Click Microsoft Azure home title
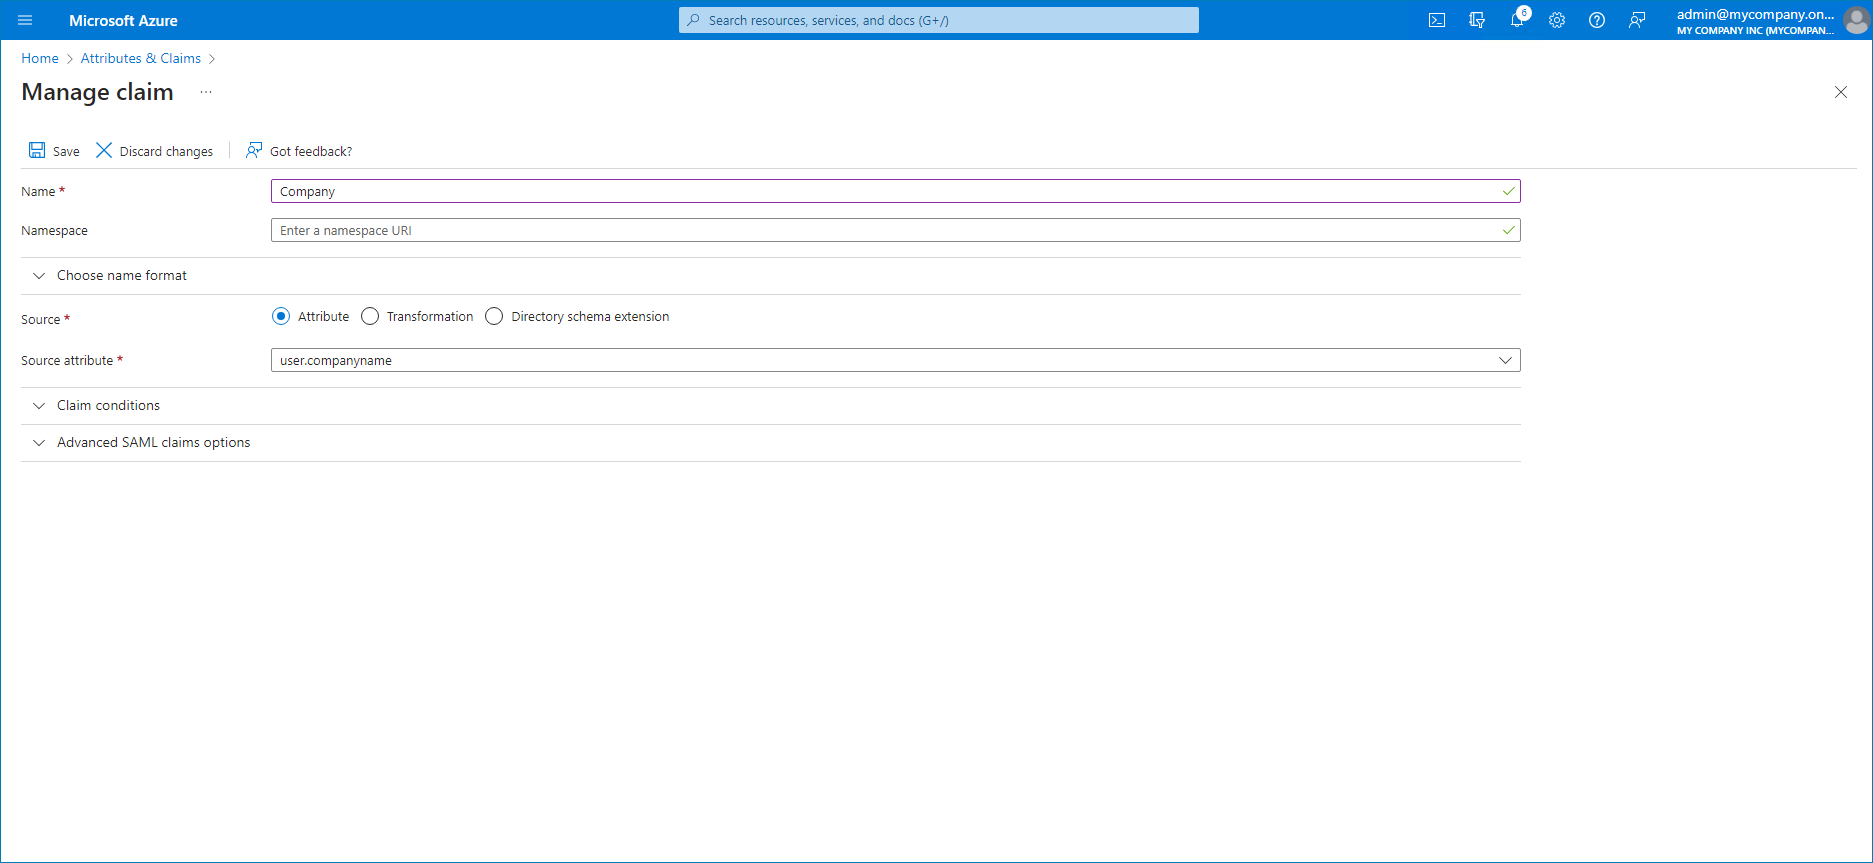The height and width of the screenshot is (863, 1873). pyautogui.click(x=123, y=20)
